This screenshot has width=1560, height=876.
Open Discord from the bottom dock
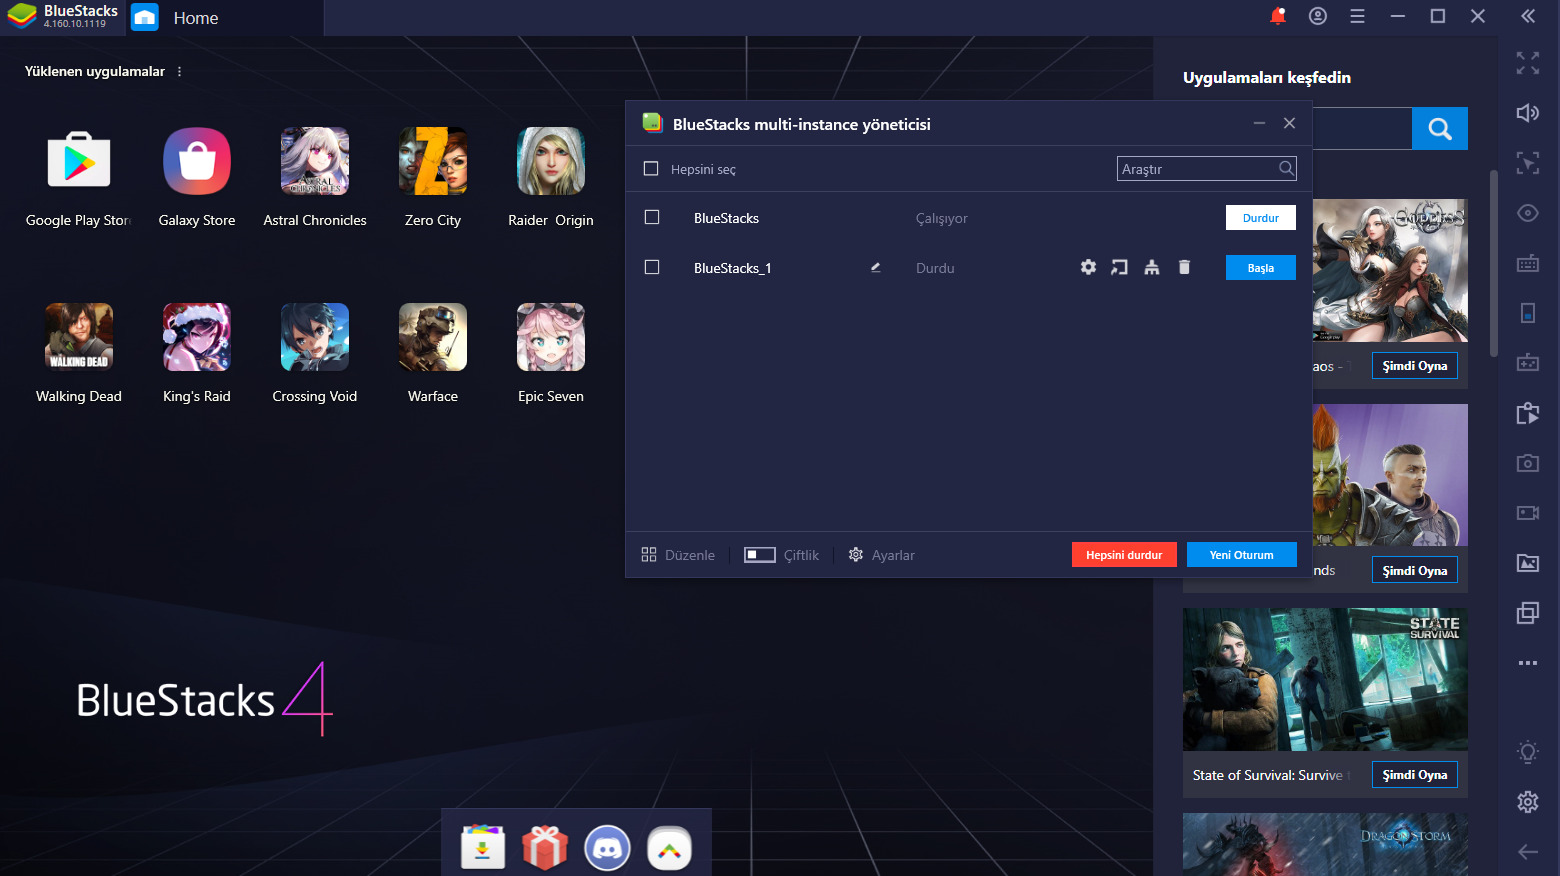607,848
